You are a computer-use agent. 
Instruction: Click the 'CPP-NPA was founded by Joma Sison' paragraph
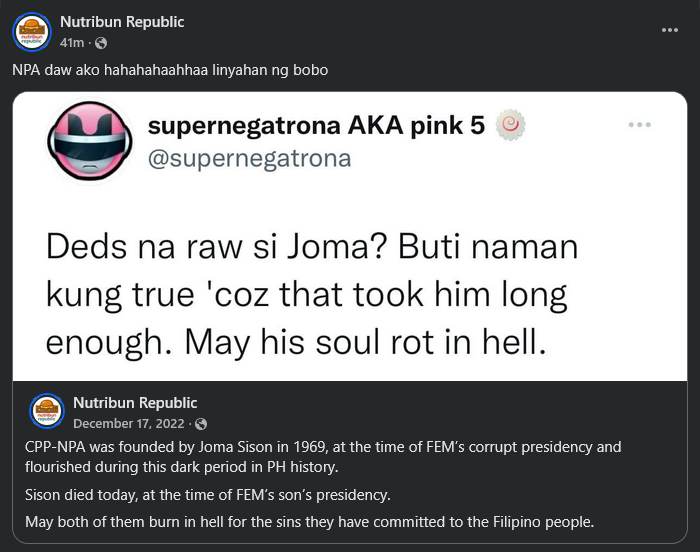322,455
